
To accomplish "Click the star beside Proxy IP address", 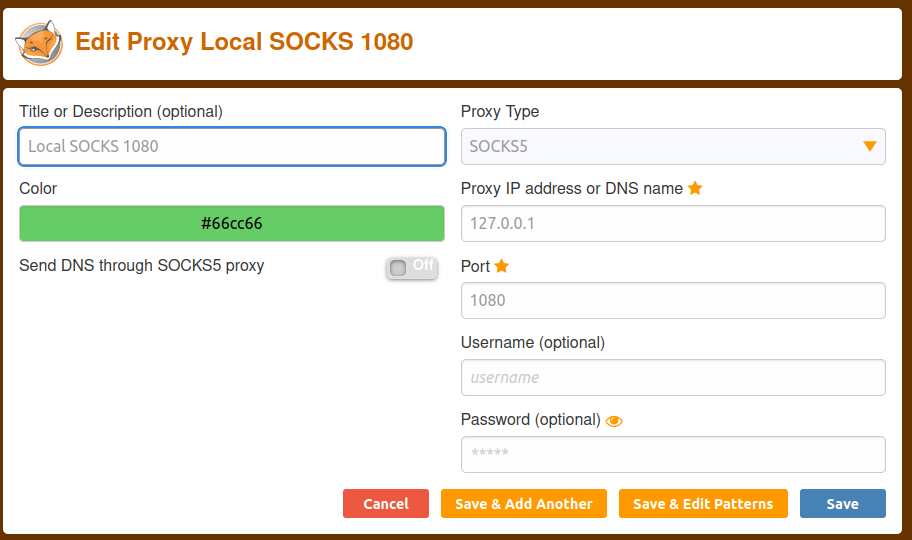I will (695, 188).
